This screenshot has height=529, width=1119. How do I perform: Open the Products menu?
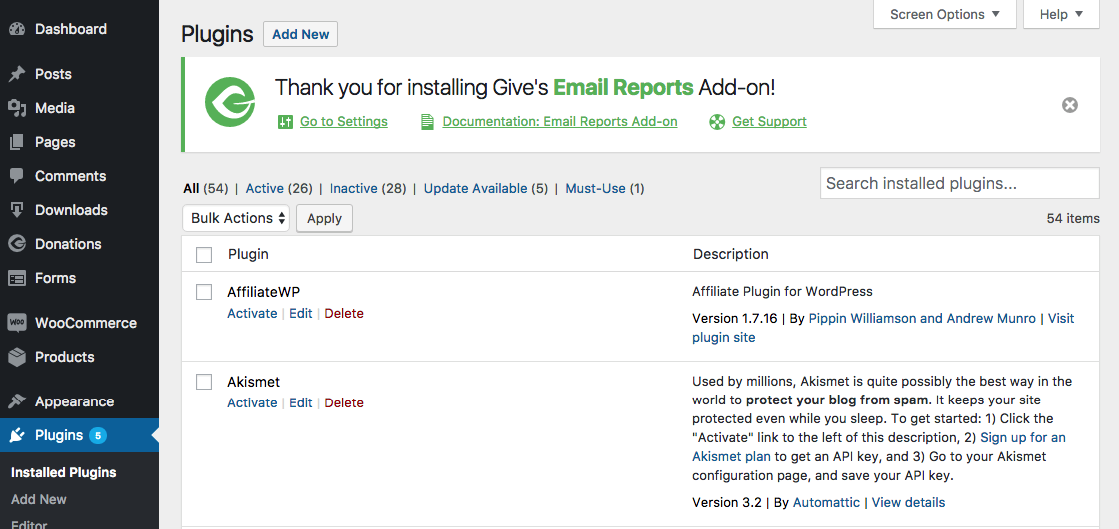pos(64,357)
